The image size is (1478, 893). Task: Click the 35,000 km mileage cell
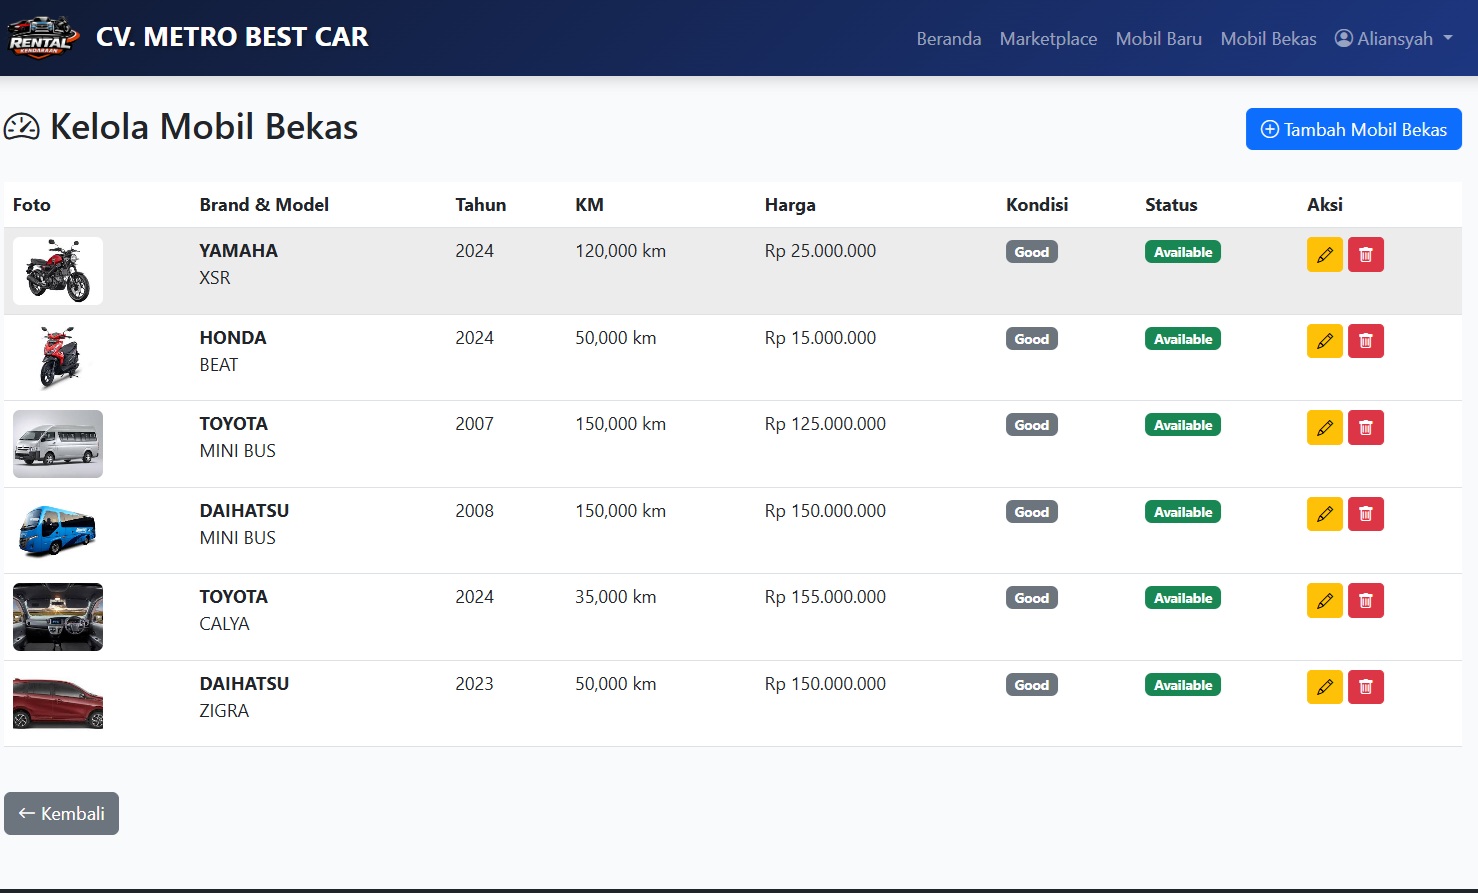click(616, 597)
